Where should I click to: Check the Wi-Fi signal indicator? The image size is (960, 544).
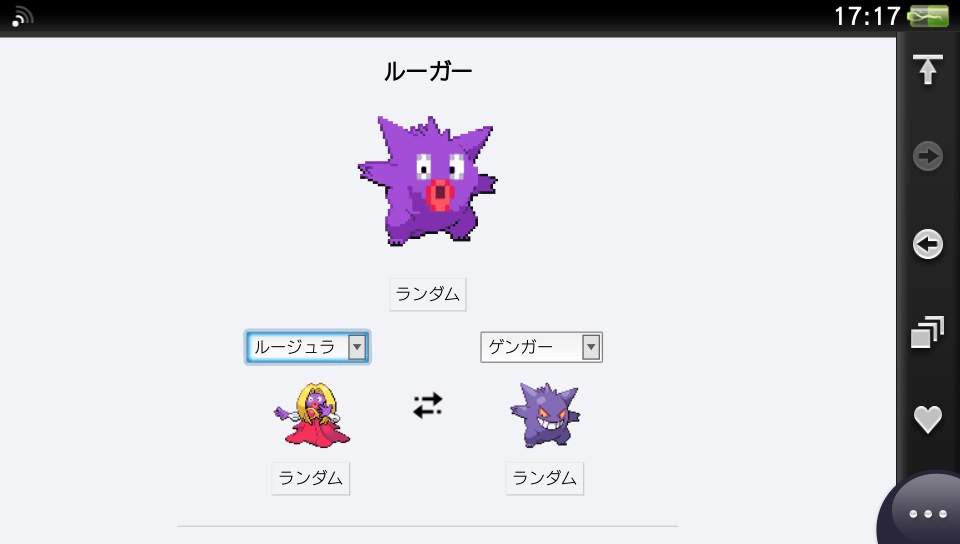pos(22,17)
